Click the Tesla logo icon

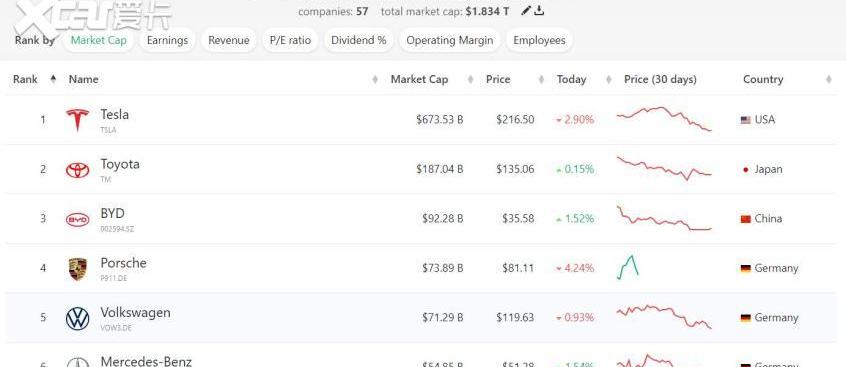click(x=78, y=120)
